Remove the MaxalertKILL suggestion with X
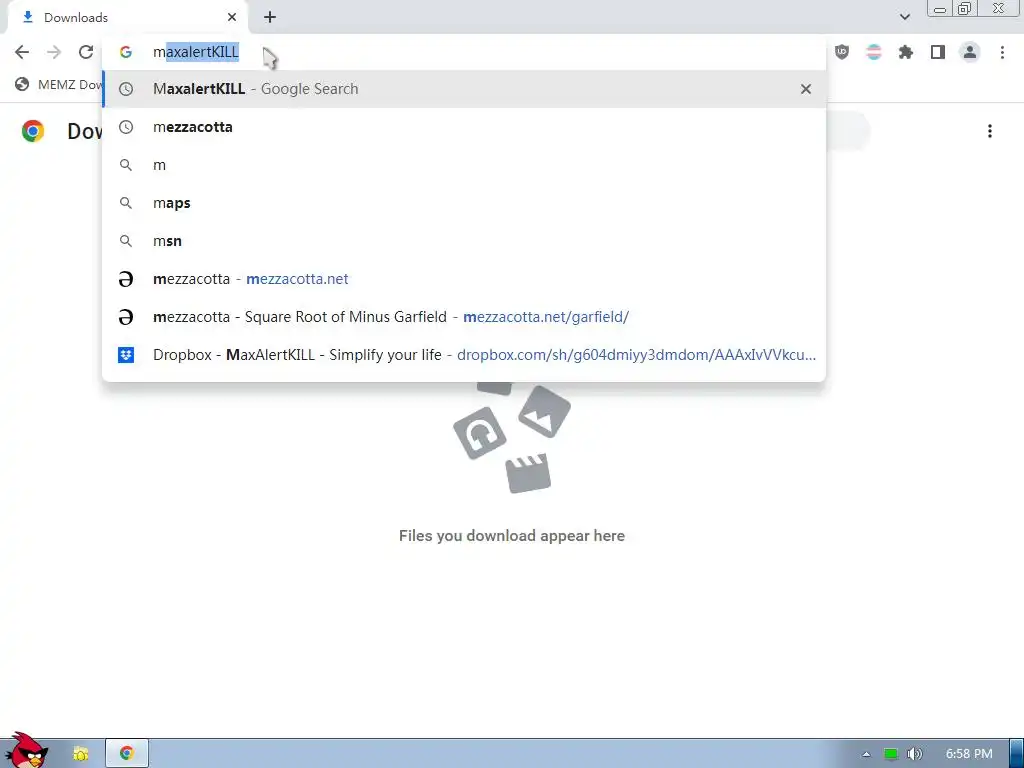1024x768 pixels. point(806,89)
